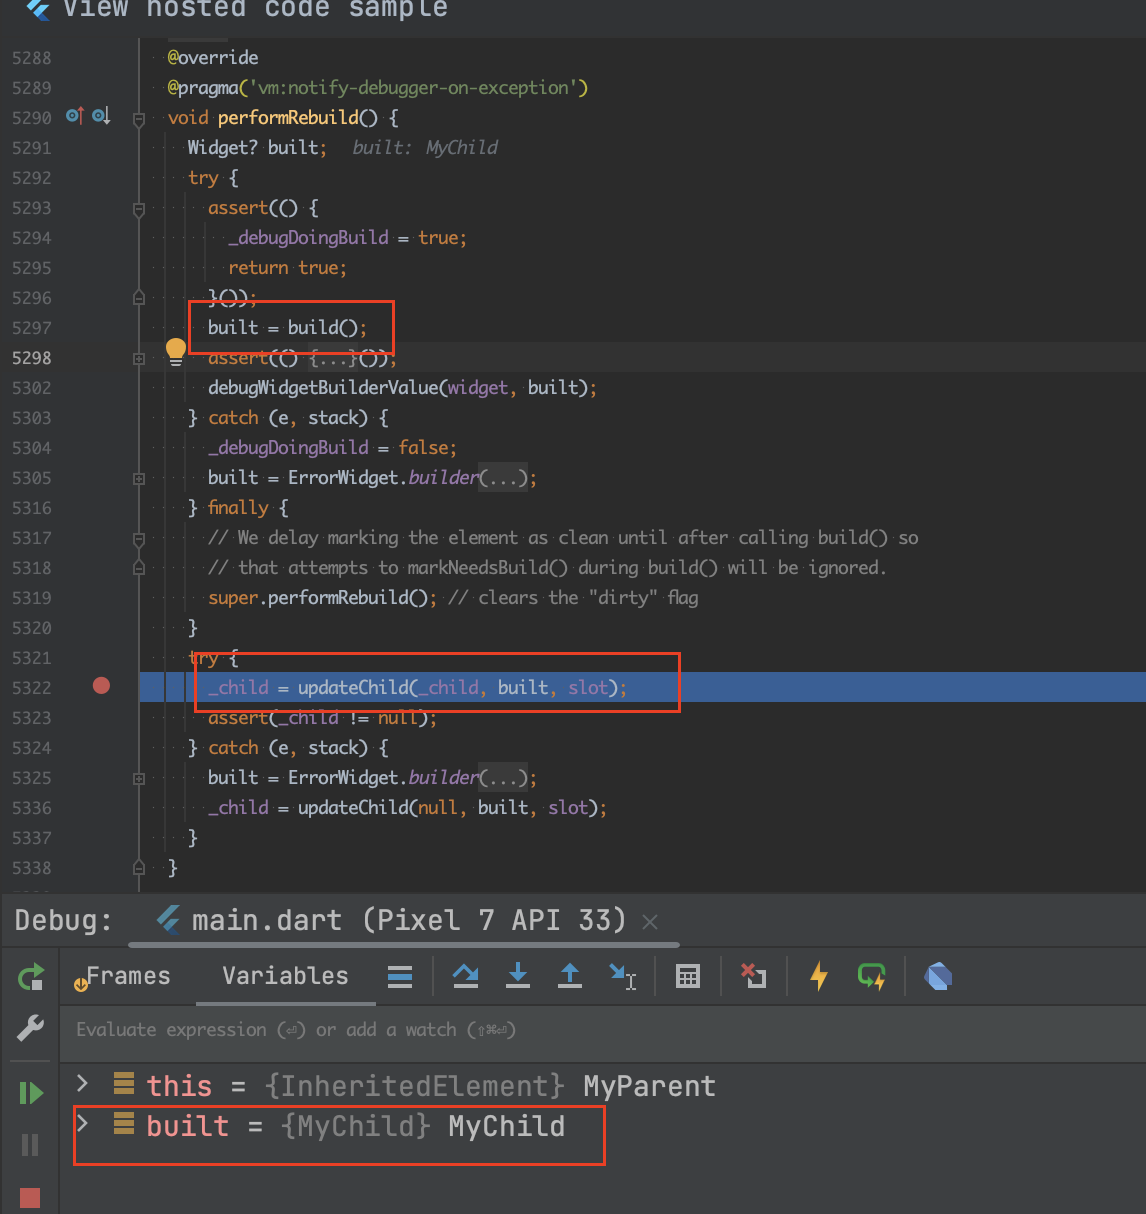Image resolution: width=1146 pixels, height=1214 pixels.
Task: Click line number 5288 in the gutter
Action: click(31, 58)
